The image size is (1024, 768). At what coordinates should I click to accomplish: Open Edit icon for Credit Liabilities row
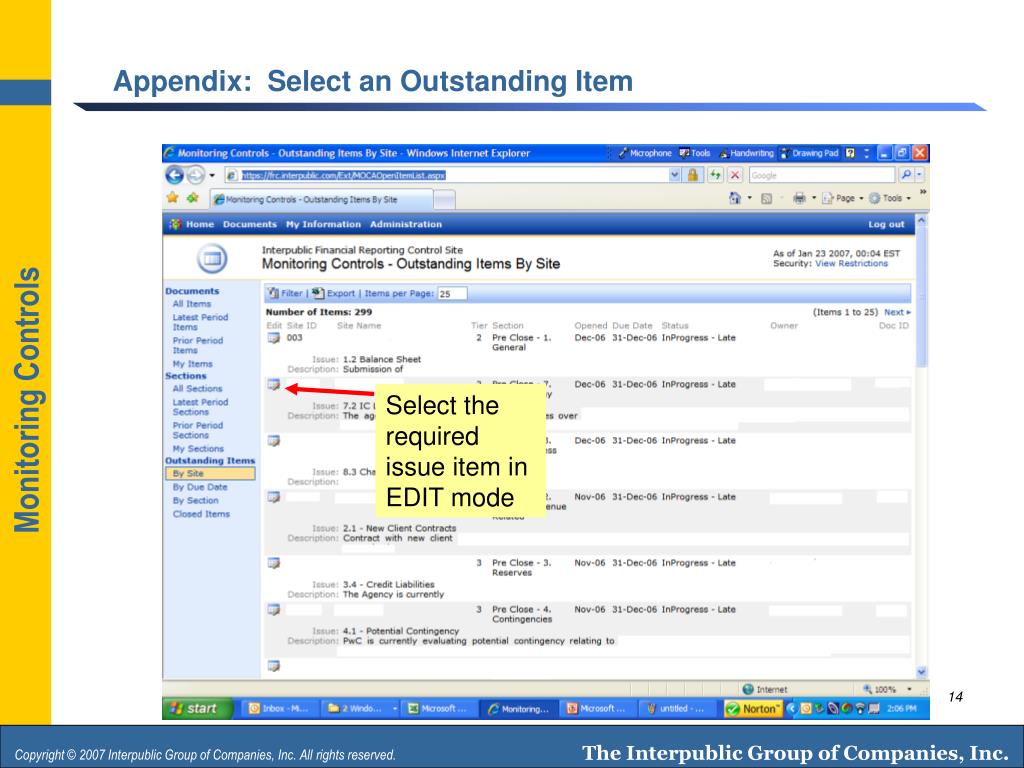click(x=274, y=563)
